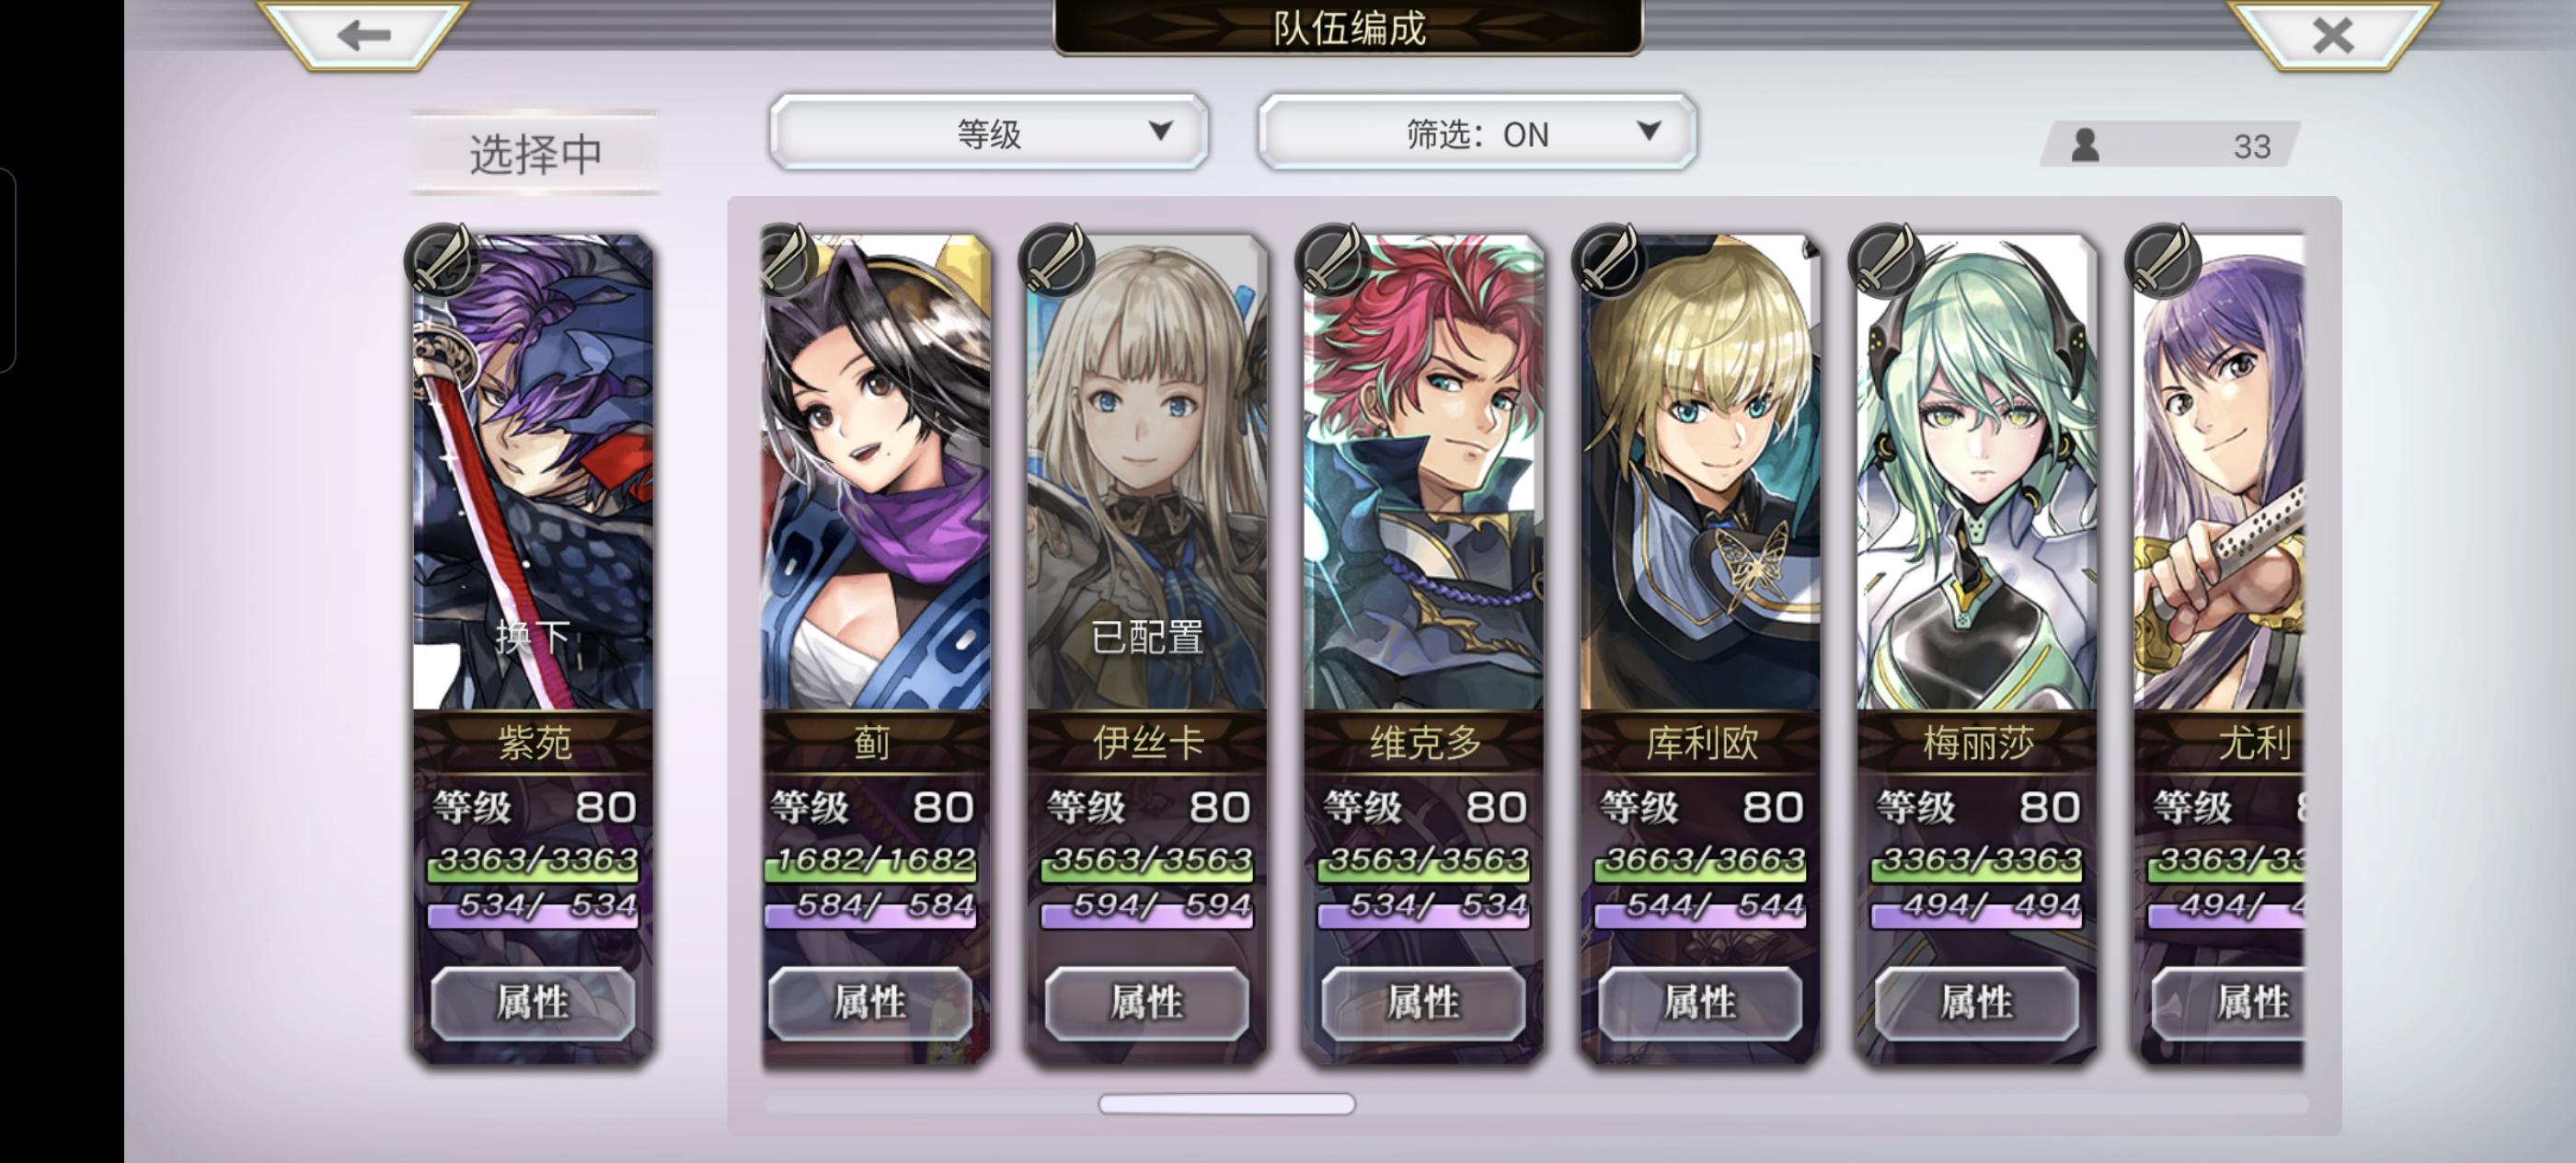Click the arrow on 筛选 dropdown
This screenshot has height=1163, width=2576.
1649,131
